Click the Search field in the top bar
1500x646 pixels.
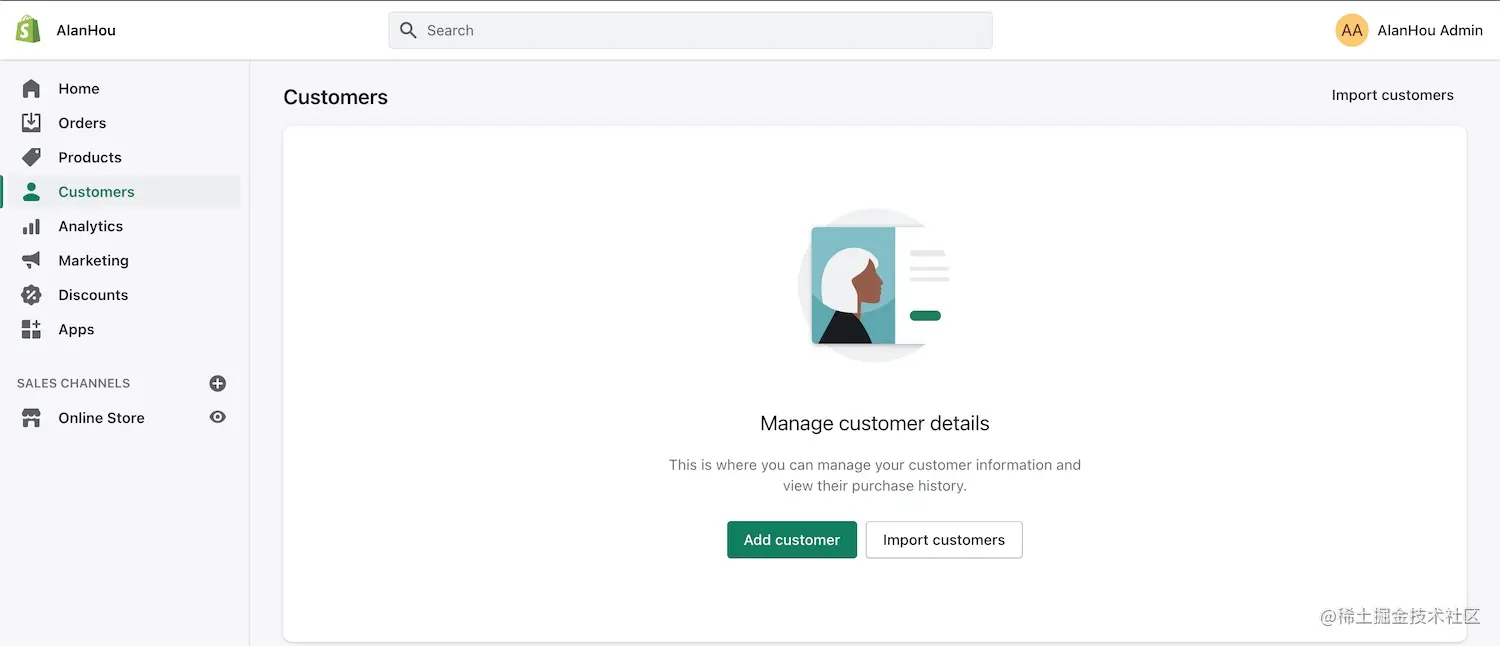click(x=690, y=30)
